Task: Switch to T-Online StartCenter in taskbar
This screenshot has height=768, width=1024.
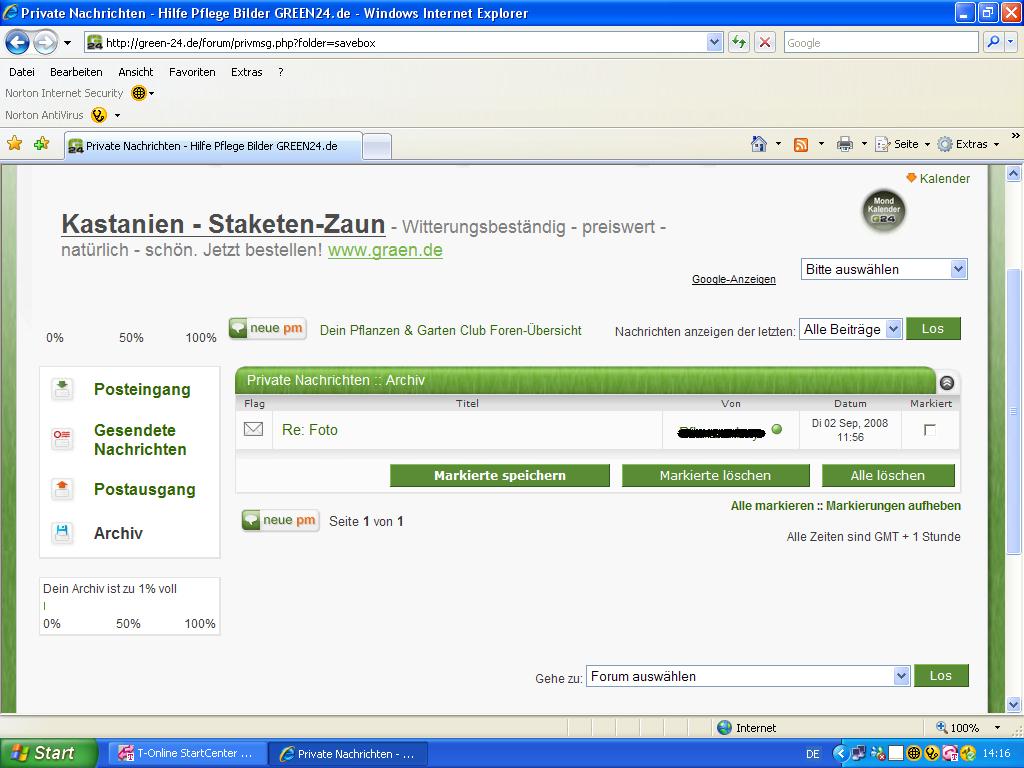Action: click(186, 753)
